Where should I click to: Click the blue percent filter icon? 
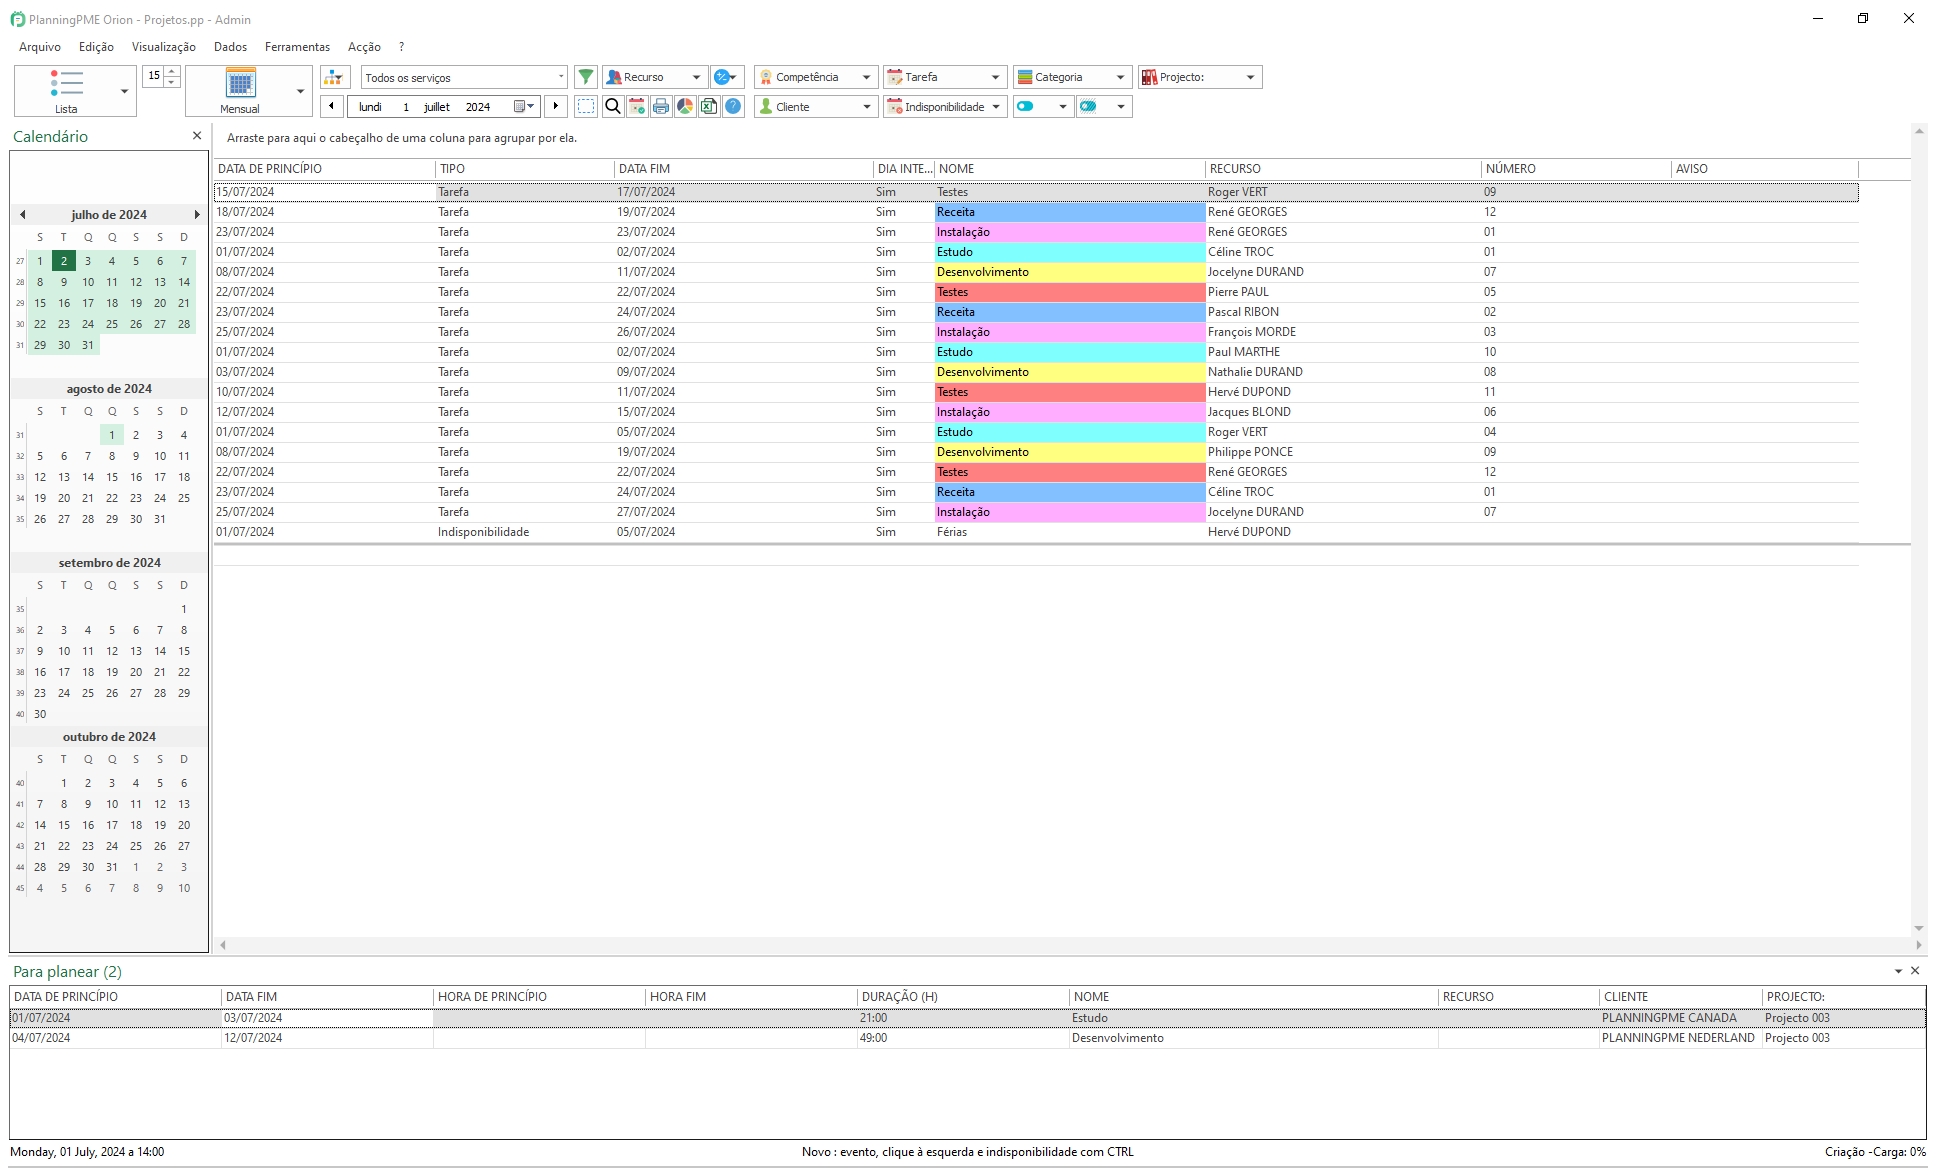[727, 77]
